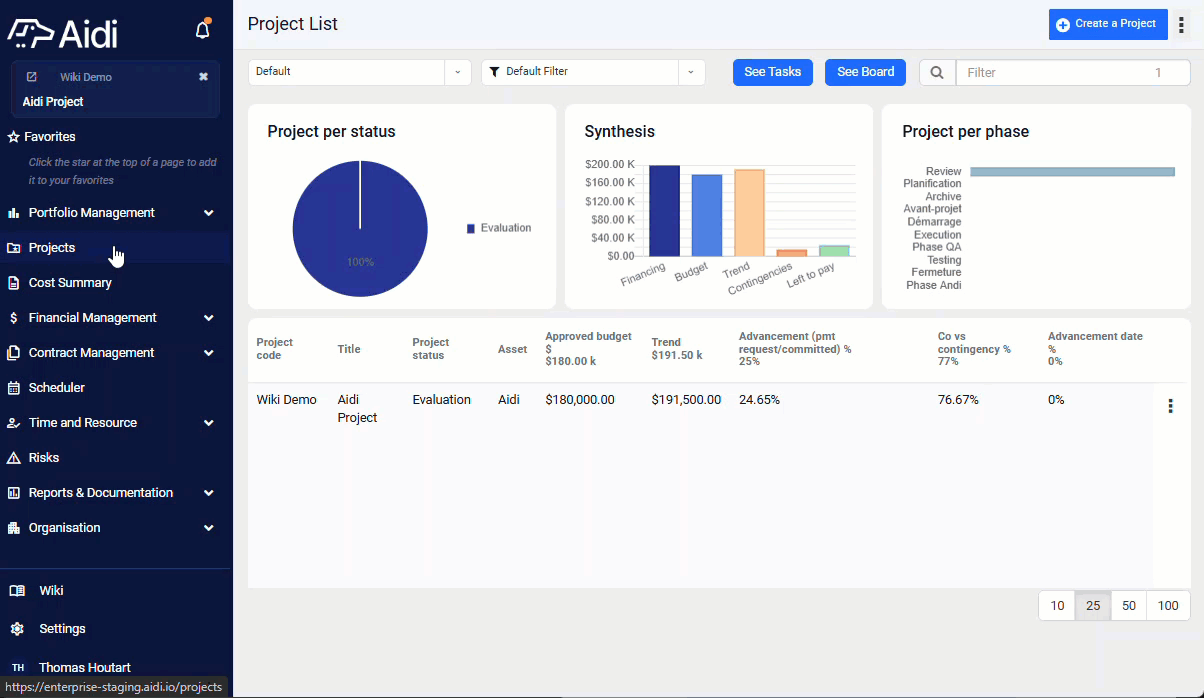Open the Aidi Project link
The image size is (1204, 698).
tap(53, 102)
